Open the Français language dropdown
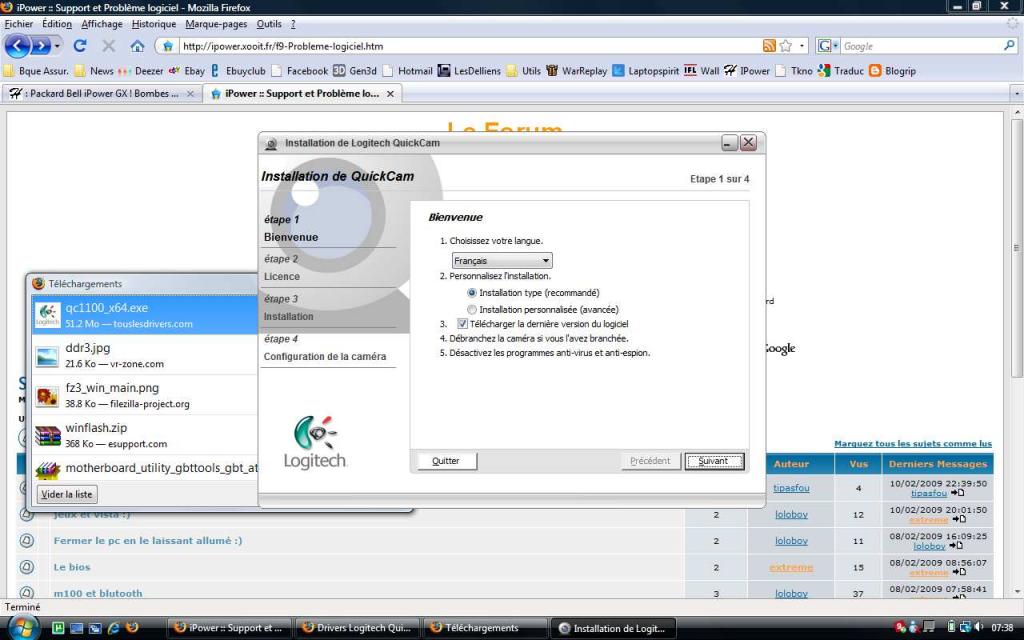This screenshot has width=1024, height=640. [502, 261]
